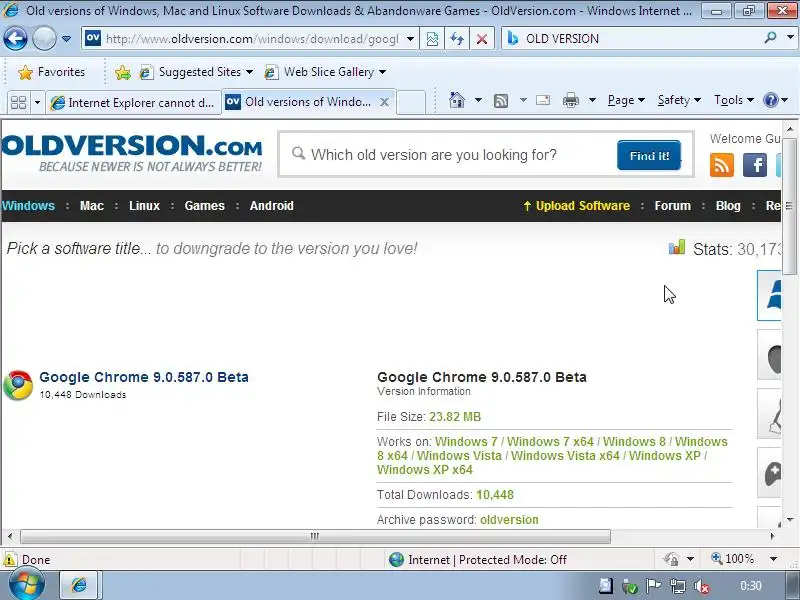Click the oldversion.com address bar URL

point(252,39)
